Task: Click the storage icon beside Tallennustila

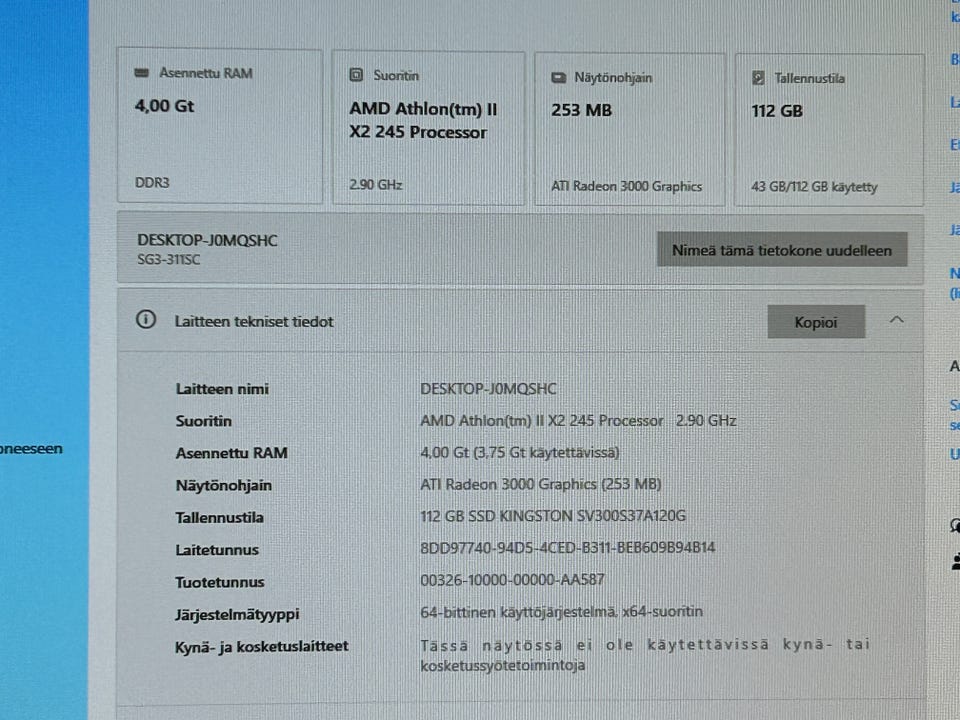Action: point(758,78)
